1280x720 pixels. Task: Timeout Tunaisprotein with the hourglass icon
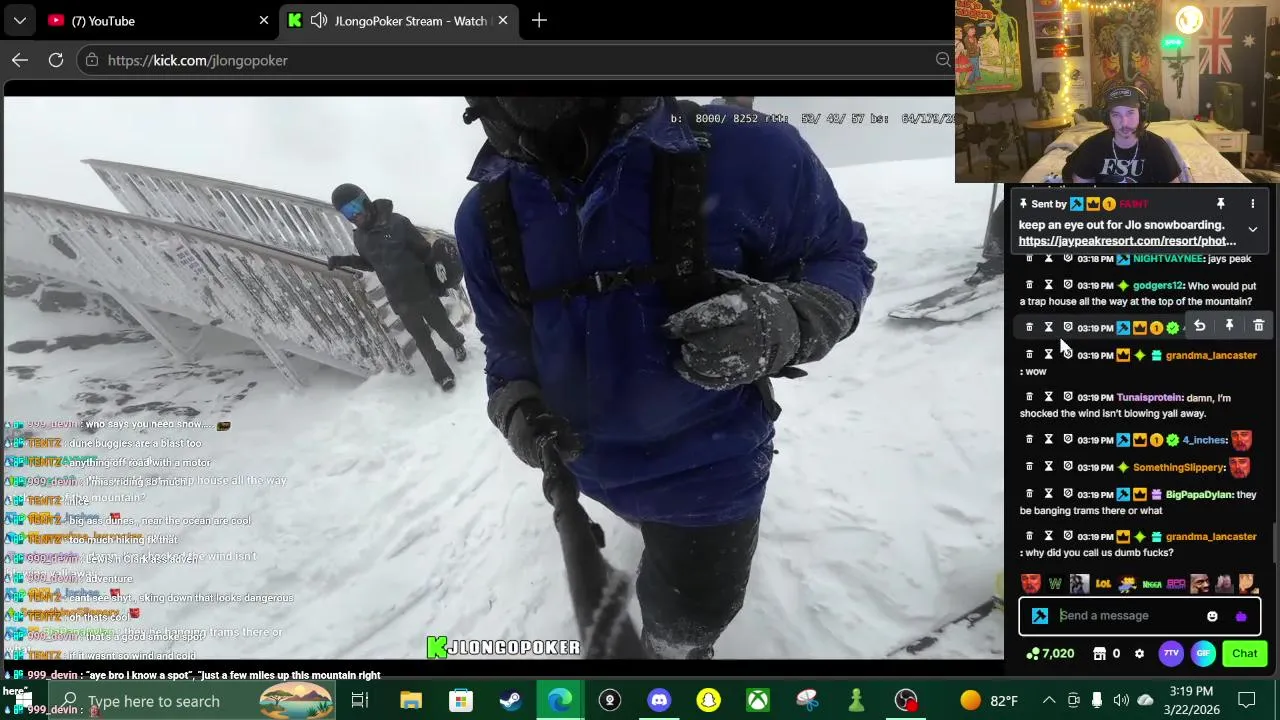coord(1048,397)
